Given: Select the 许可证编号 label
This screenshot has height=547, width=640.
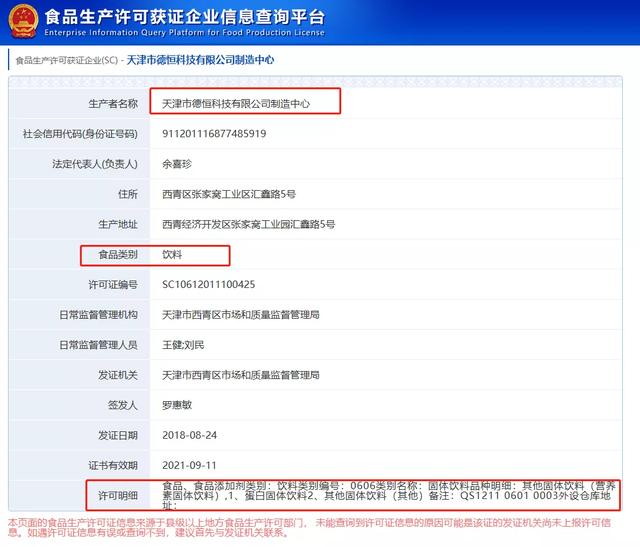Looking at the screenshot, I should tap(113, 285).
